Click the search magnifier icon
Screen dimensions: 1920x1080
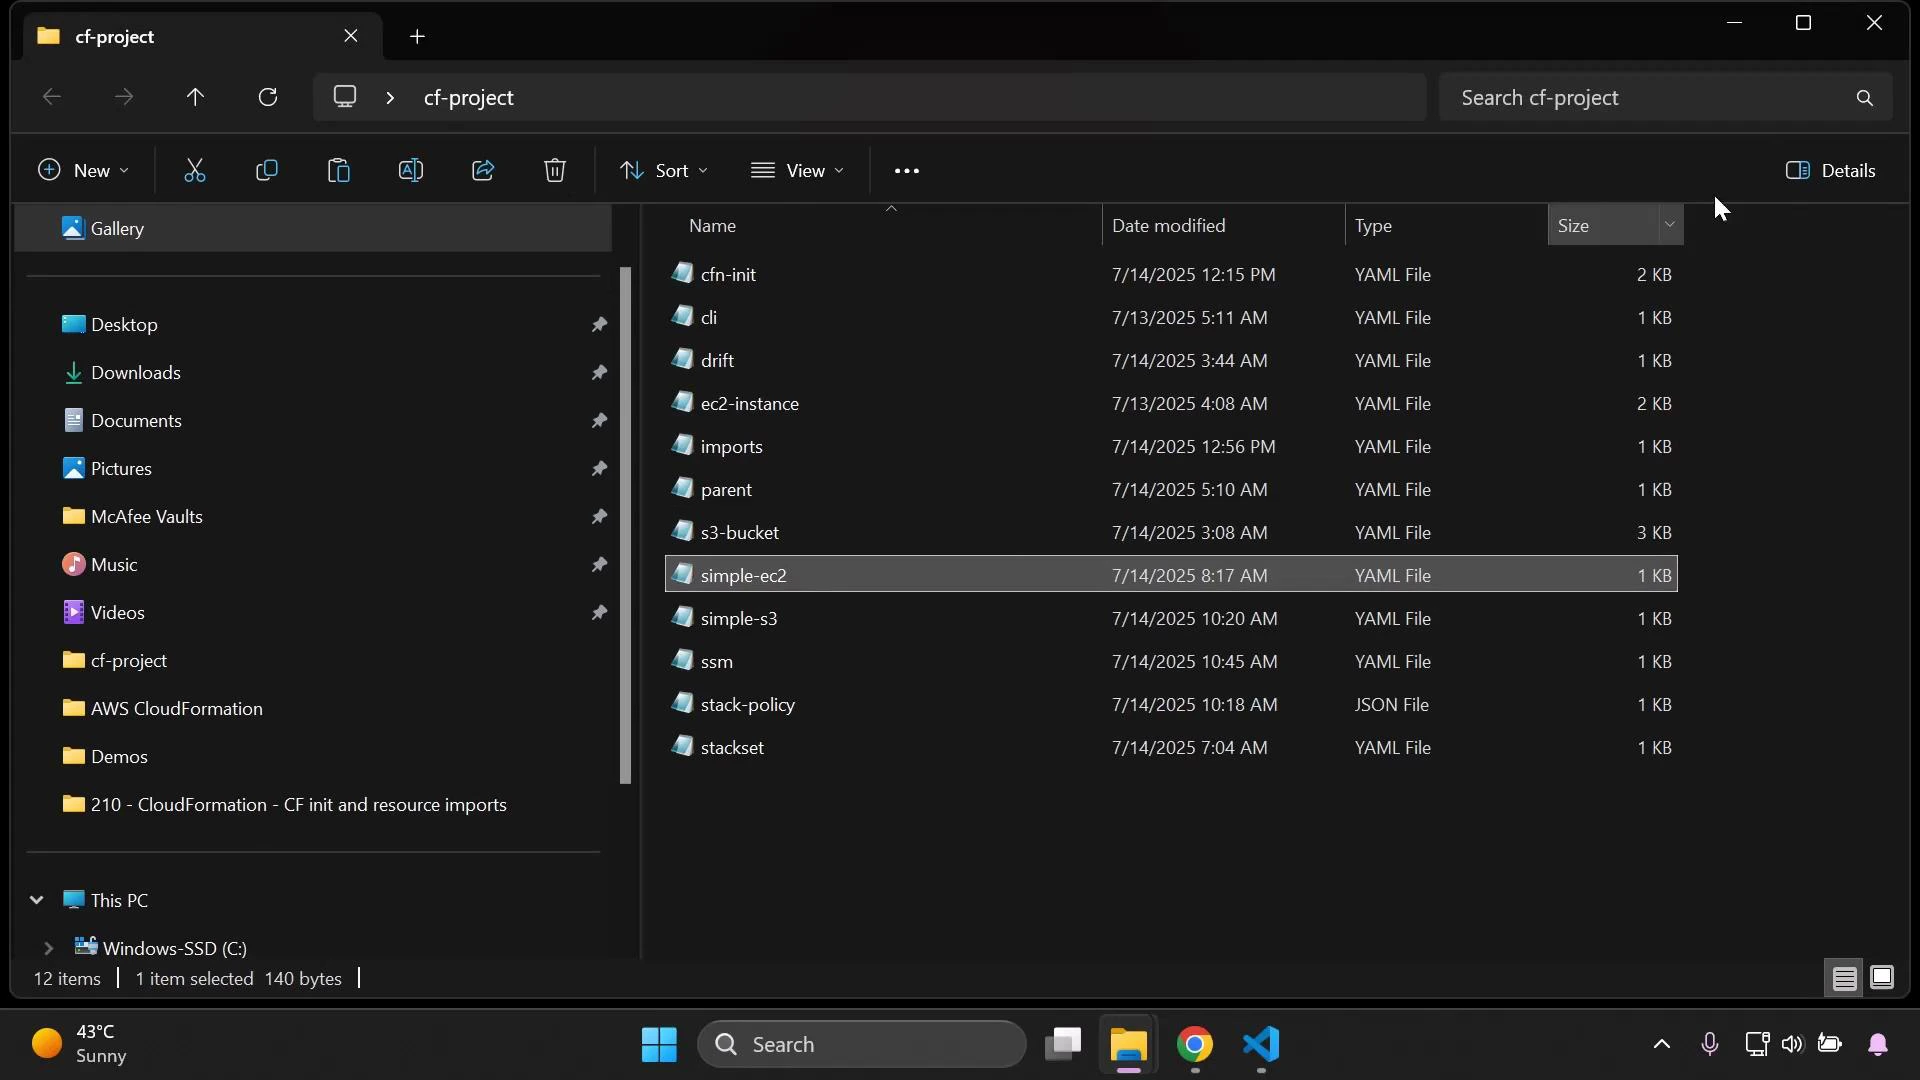pyautogui.click(x=1864, y=97)
